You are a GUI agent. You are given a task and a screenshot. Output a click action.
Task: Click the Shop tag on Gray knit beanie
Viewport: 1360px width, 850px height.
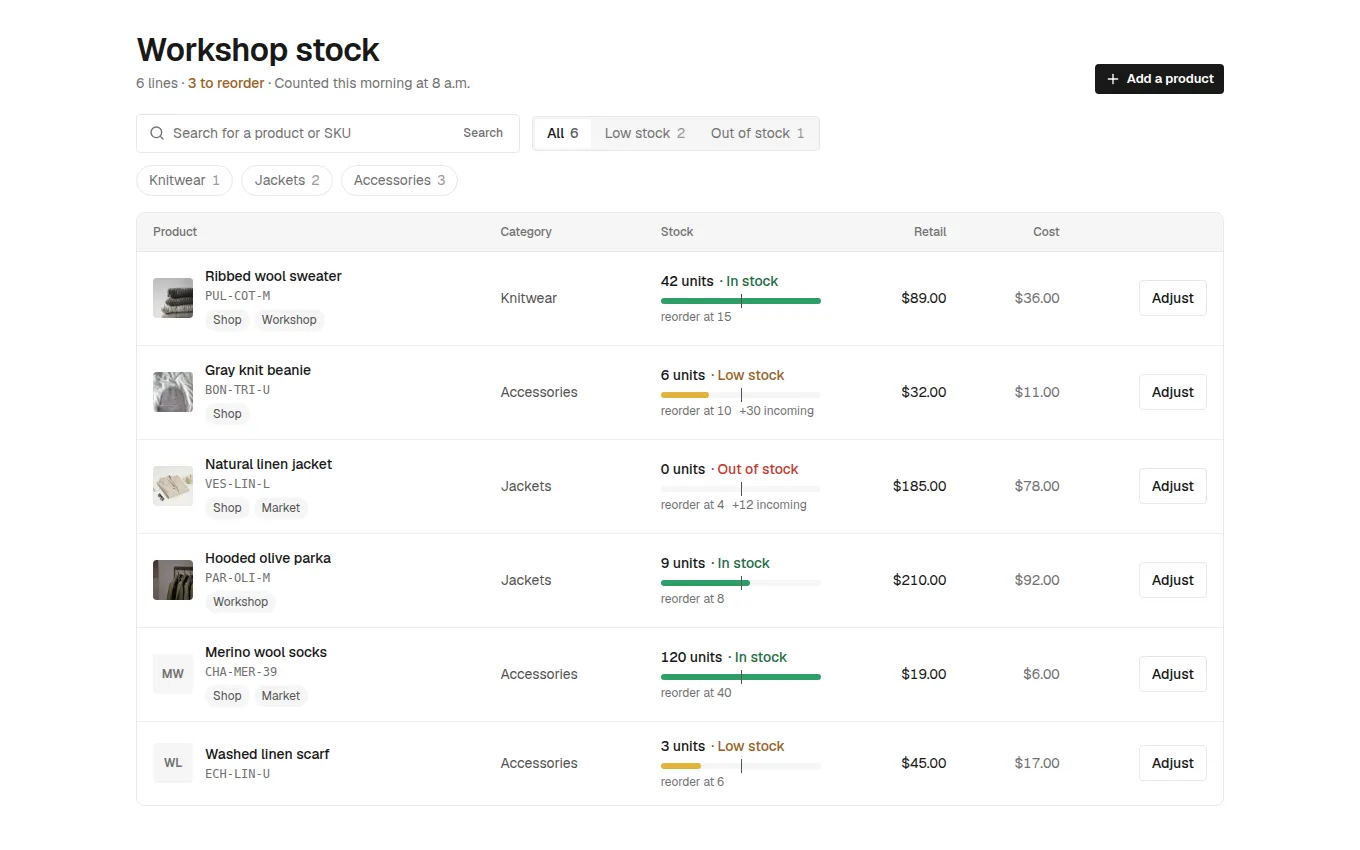point(227,414)
